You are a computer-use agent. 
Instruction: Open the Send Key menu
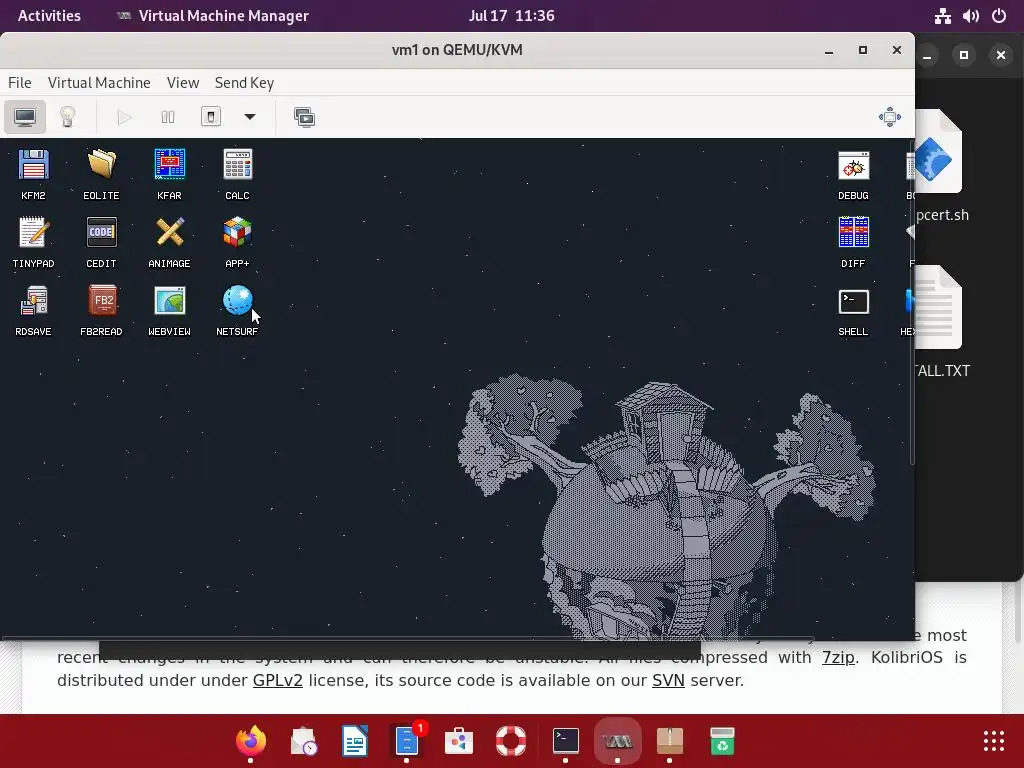click(x=244, y=83)
